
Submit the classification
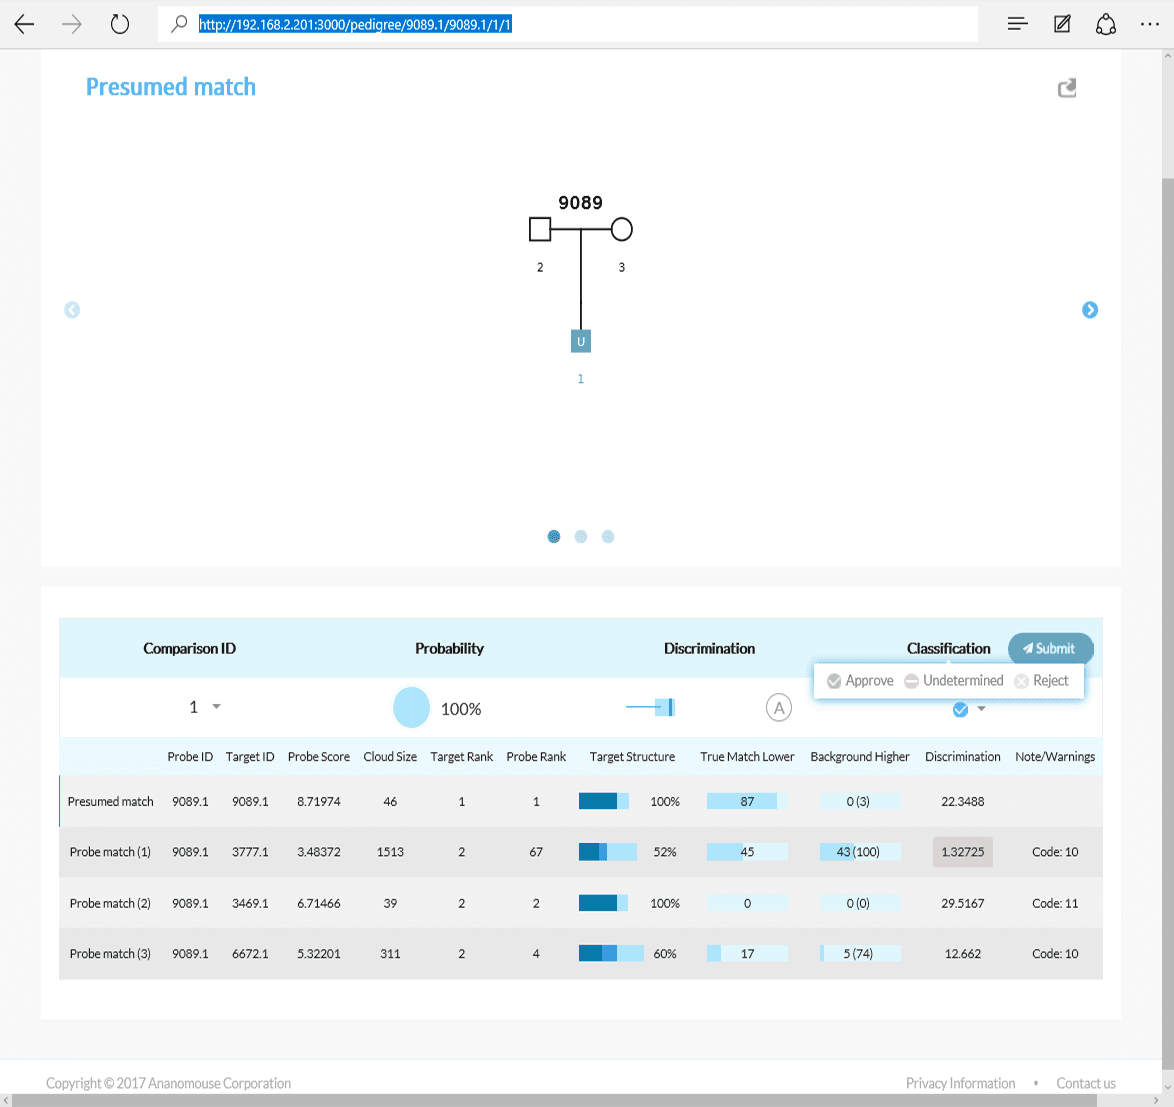pos(1050,648)
